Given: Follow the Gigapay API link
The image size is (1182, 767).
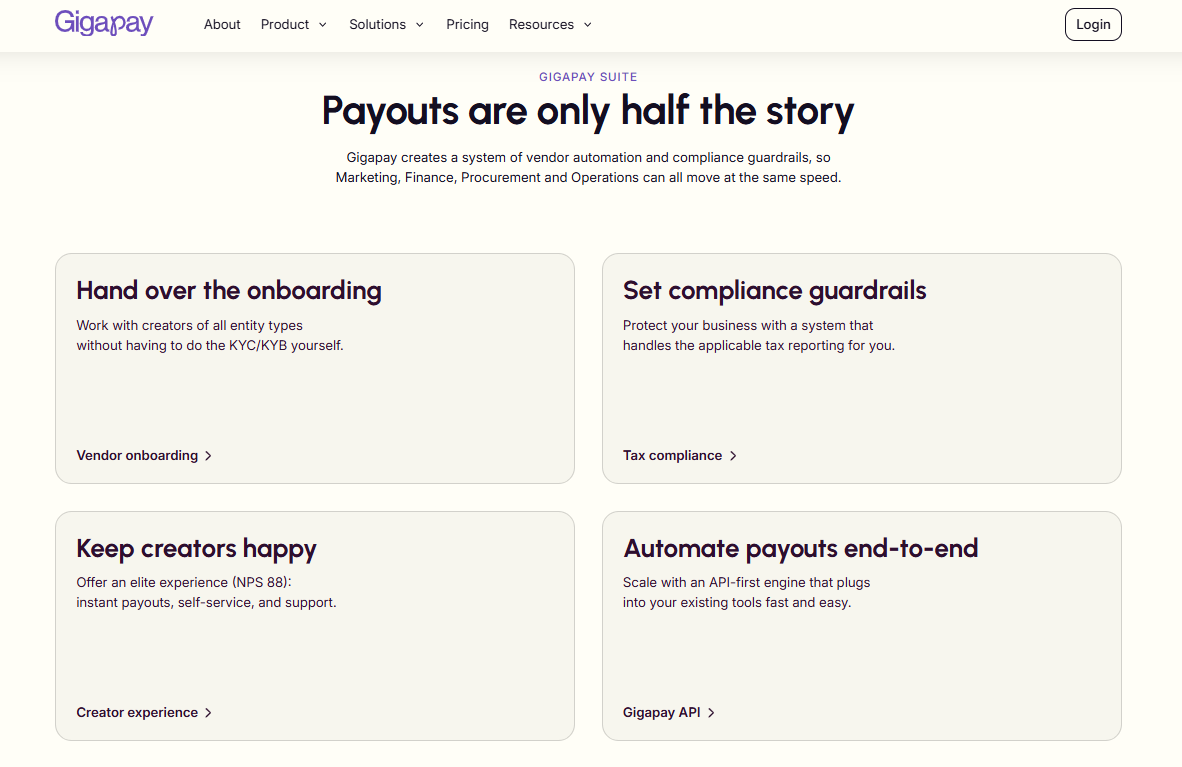Looking at the screenshot, I should (x=662, y=713).
